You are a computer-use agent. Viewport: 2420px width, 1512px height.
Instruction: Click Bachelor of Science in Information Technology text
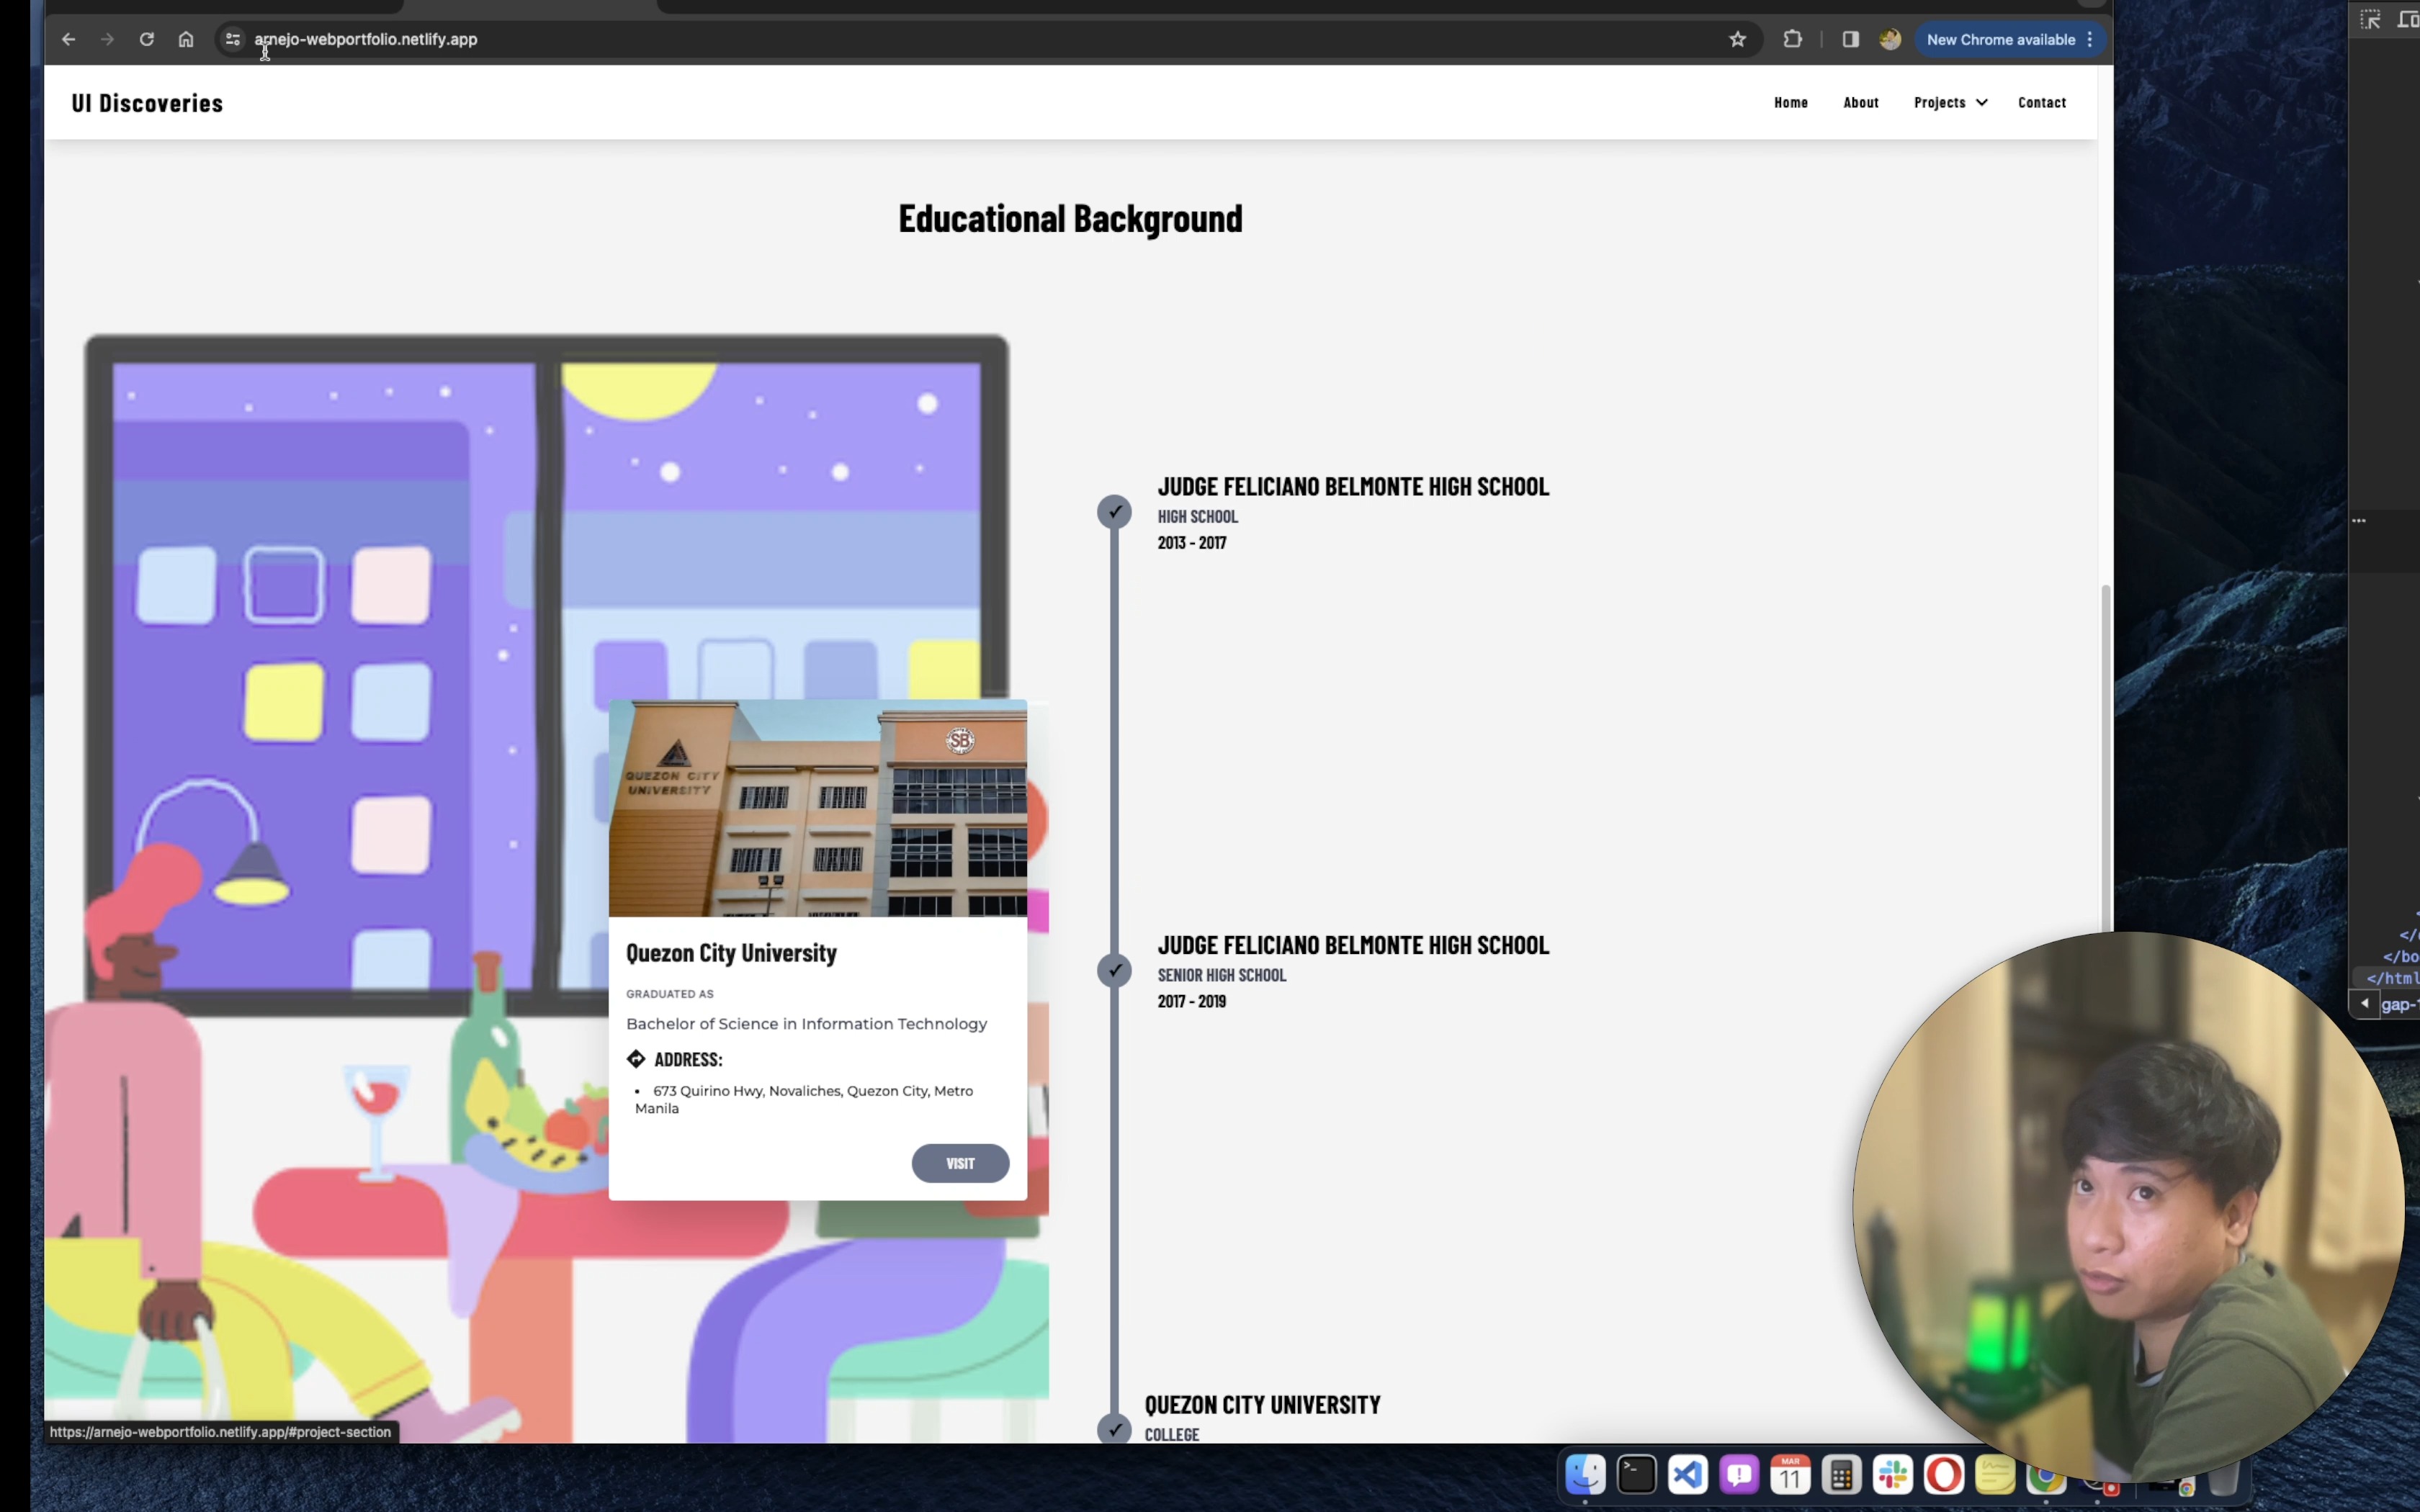tap(806, 1024)
